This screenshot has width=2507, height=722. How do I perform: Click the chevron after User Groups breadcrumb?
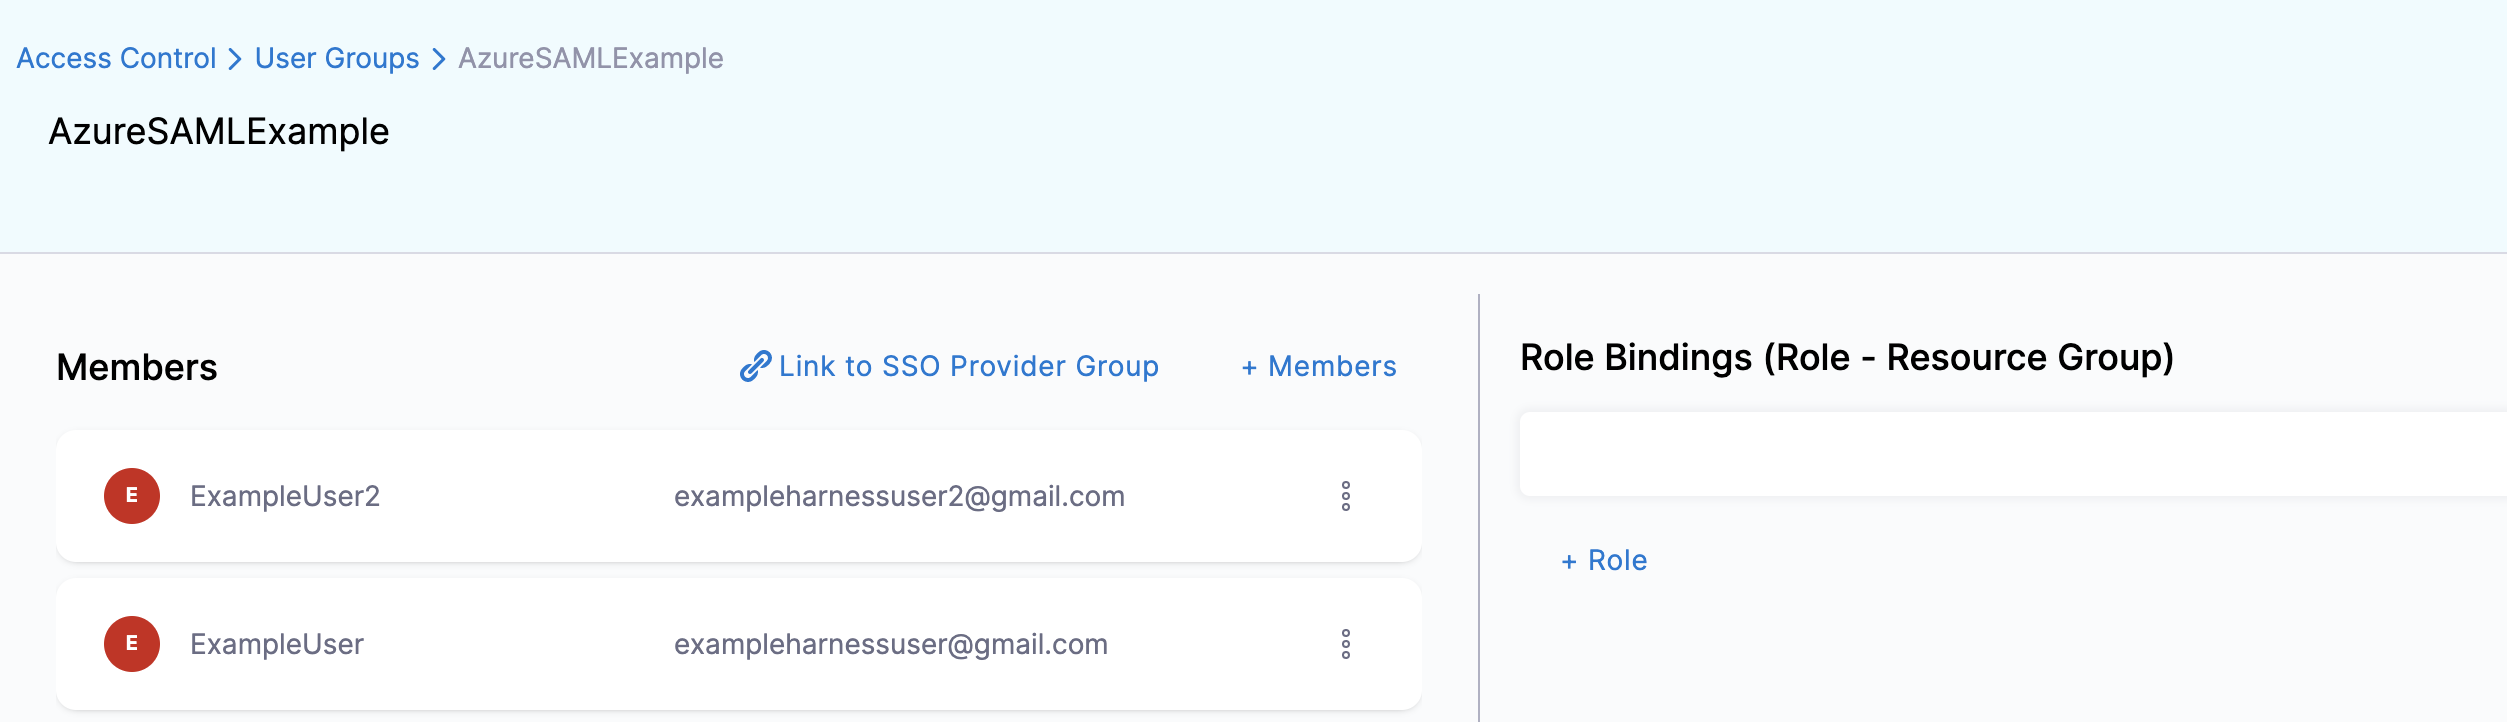438,59
